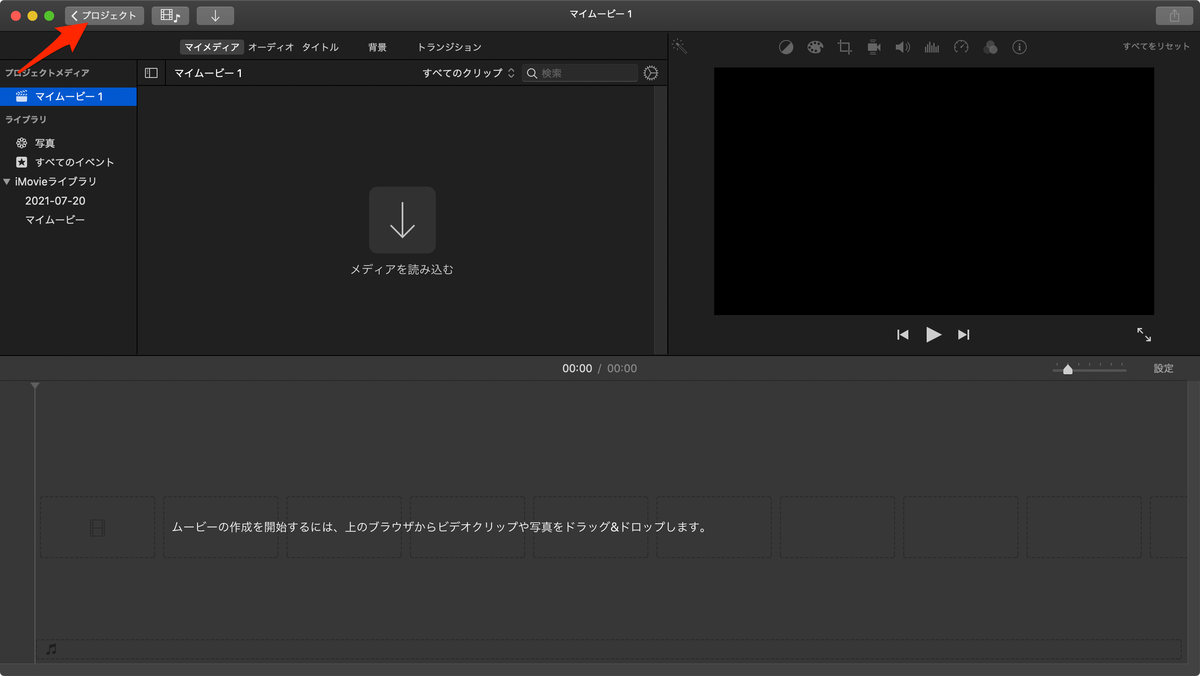1200x676 pixels.
Task: Skip forward with the next button
Action: pos(964,335)
